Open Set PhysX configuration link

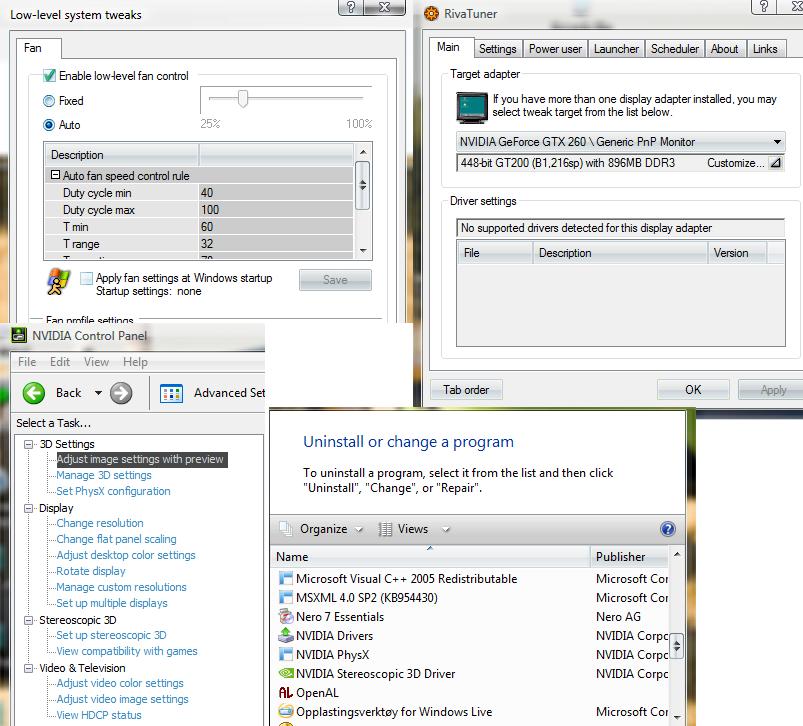113,491
